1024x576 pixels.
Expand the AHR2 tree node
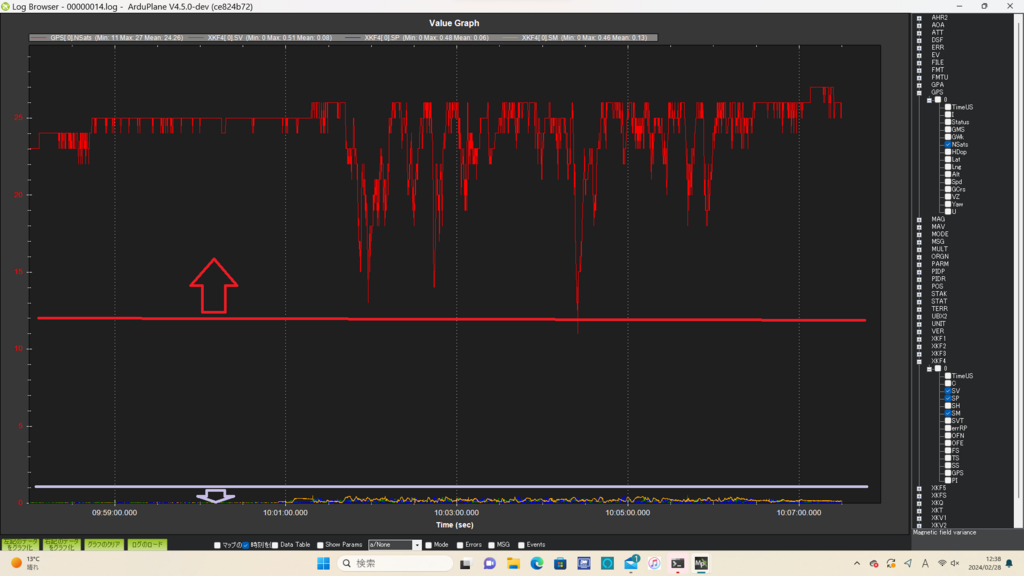pyautogui.click(x=919, y=18)
